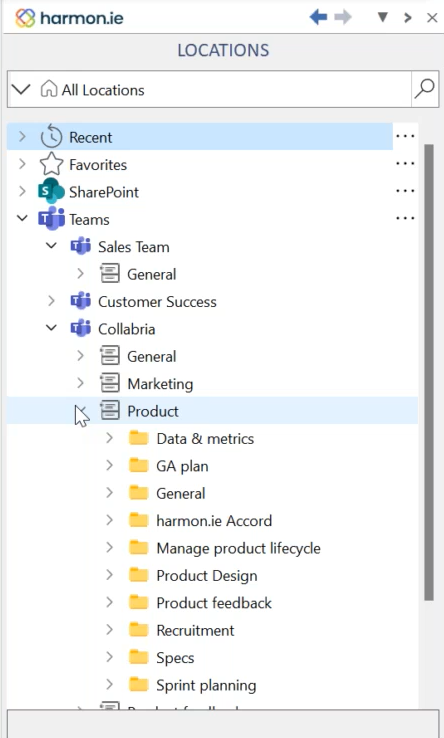Click the vertical scrollbar thumb
The height and width of the screenshot is (738, 444).
point(428,372)
